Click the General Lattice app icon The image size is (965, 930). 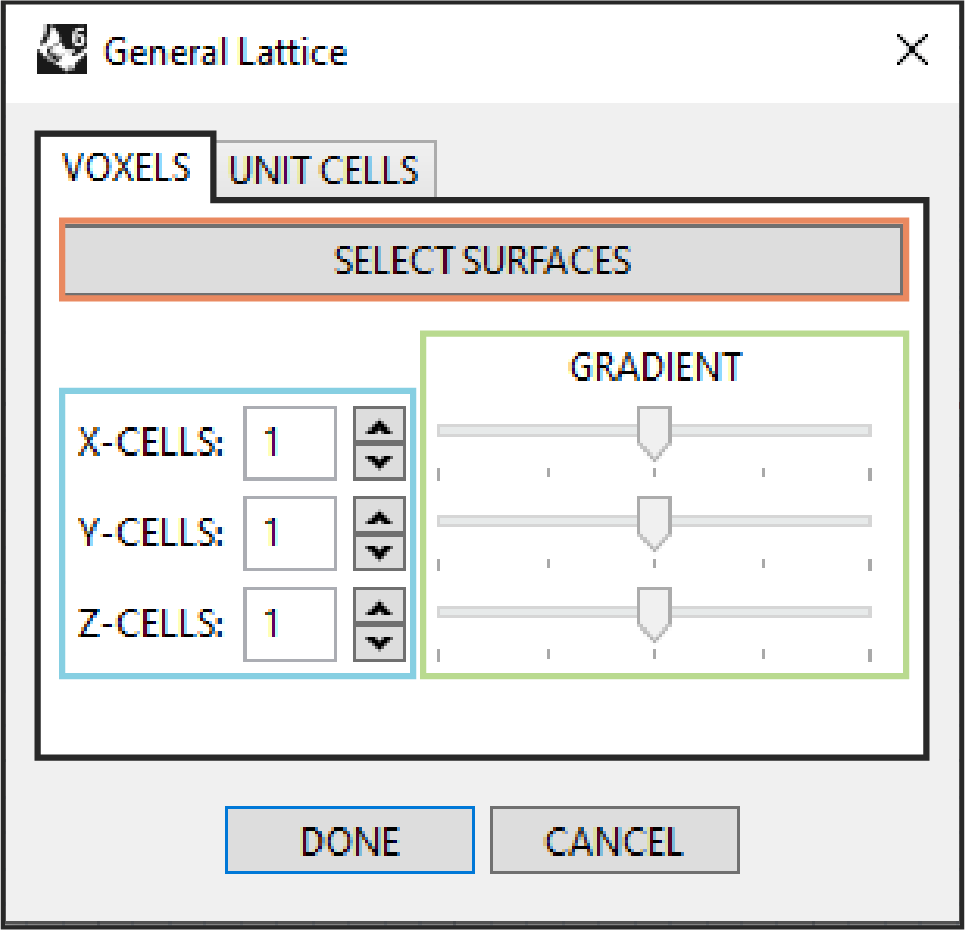(x=62, y=49)
